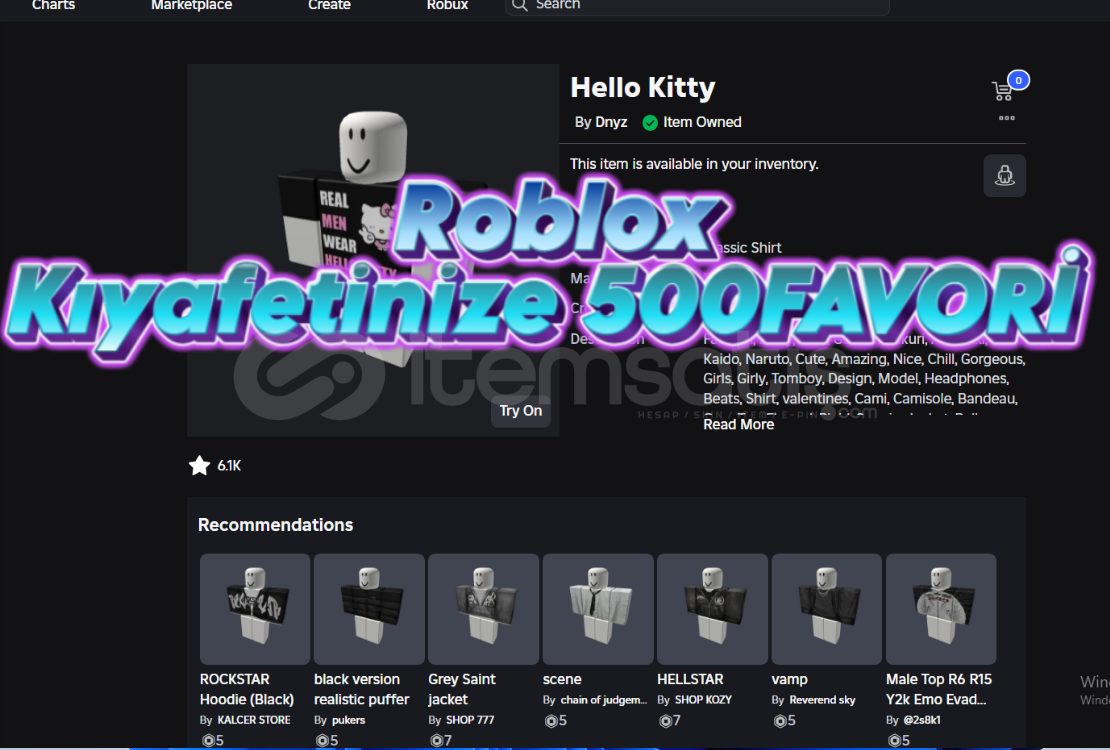Click the favorites star icon
This screenshot has height=750, width=1110.
(x=200, y=465)
